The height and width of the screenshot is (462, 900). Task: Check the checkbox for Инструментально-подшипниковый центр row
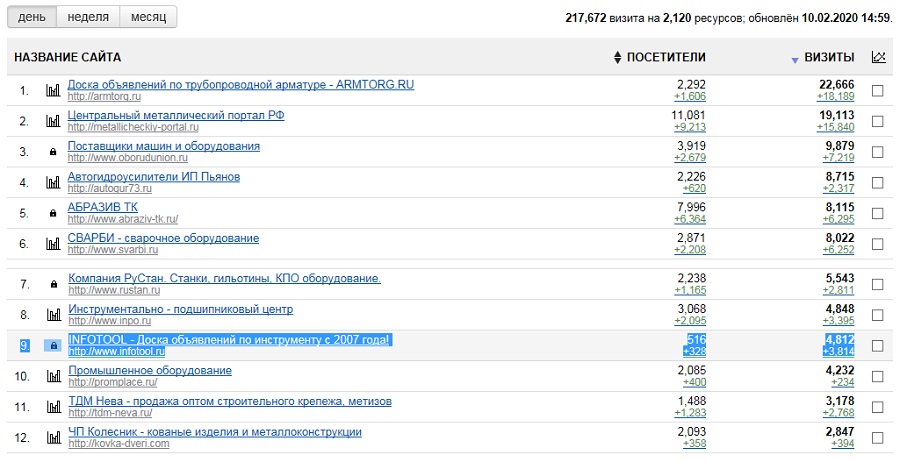point(878,315)
